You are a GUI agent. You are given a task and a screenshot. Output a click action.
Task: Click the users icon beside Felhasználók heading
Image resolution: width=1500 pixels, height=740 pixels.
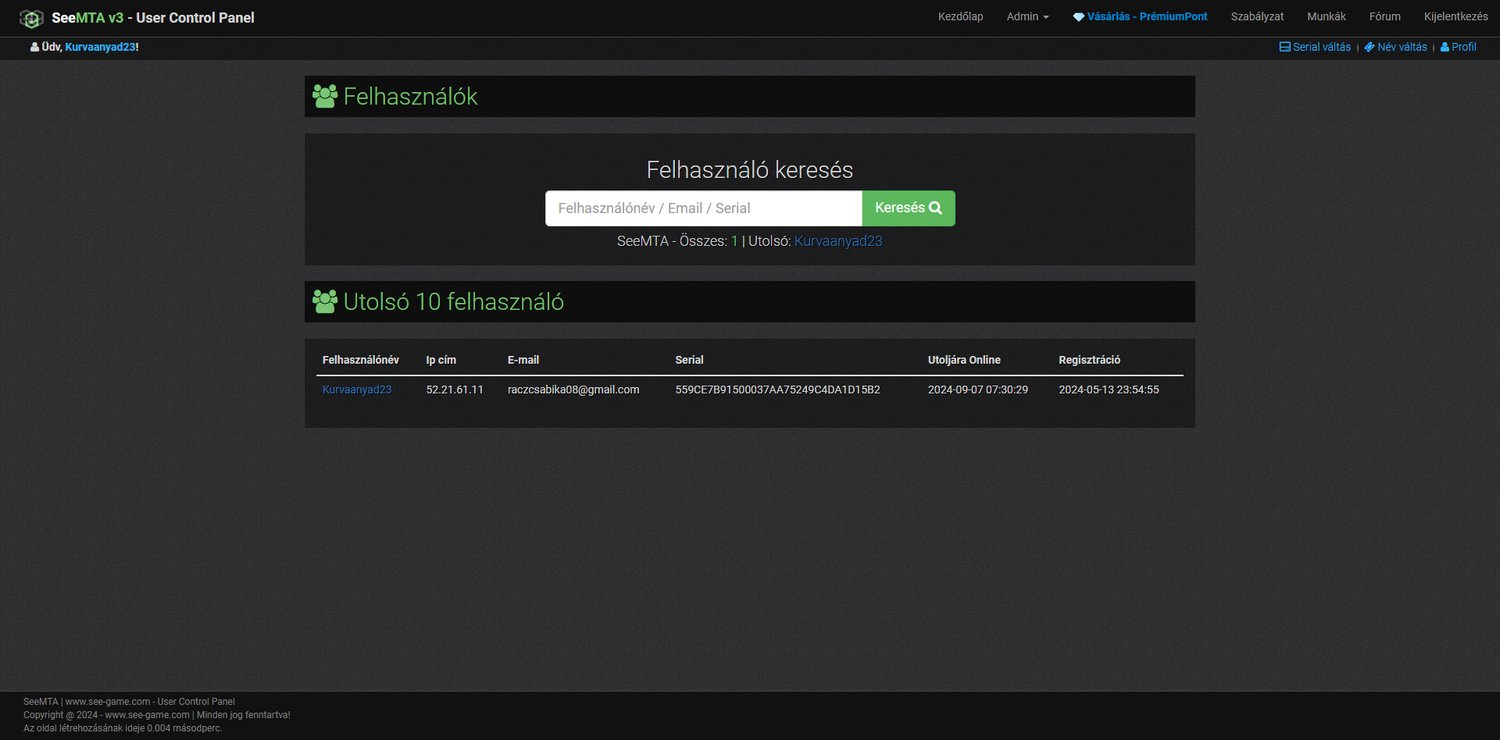(x=325, y=96)
